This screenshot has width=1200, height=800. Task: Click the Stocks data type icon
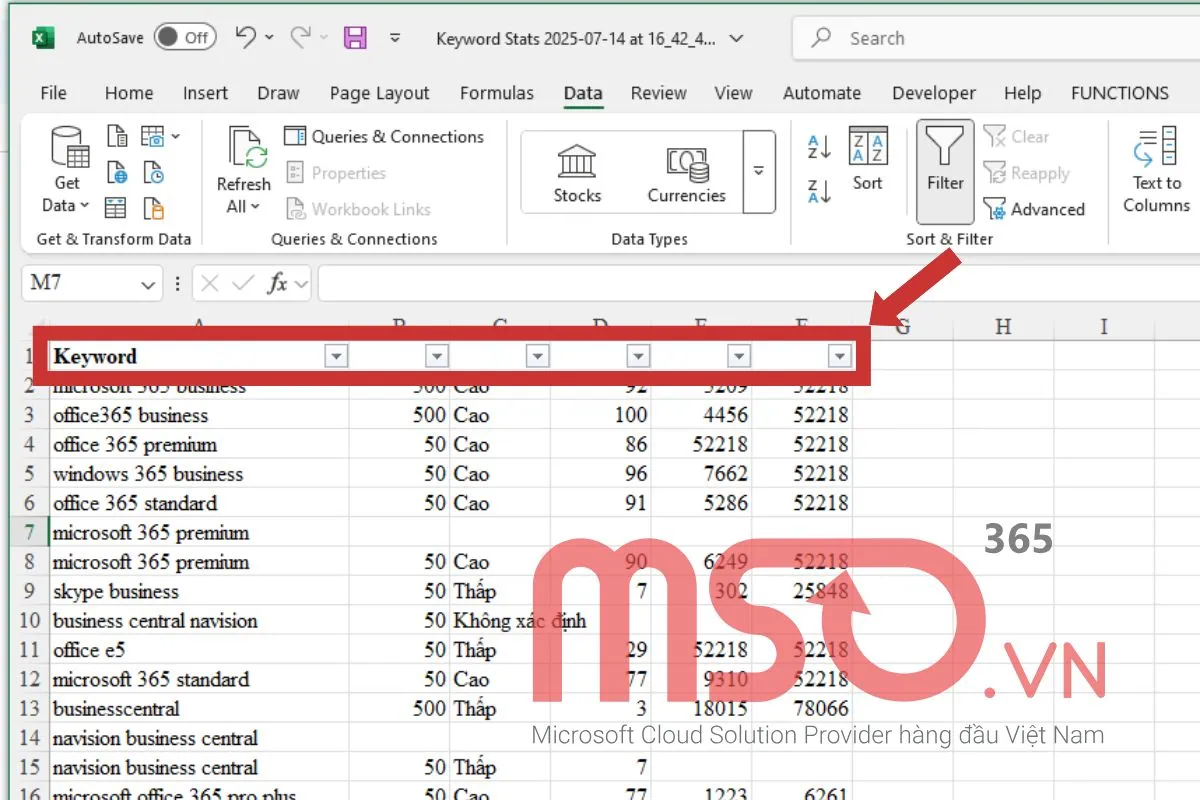577,172
